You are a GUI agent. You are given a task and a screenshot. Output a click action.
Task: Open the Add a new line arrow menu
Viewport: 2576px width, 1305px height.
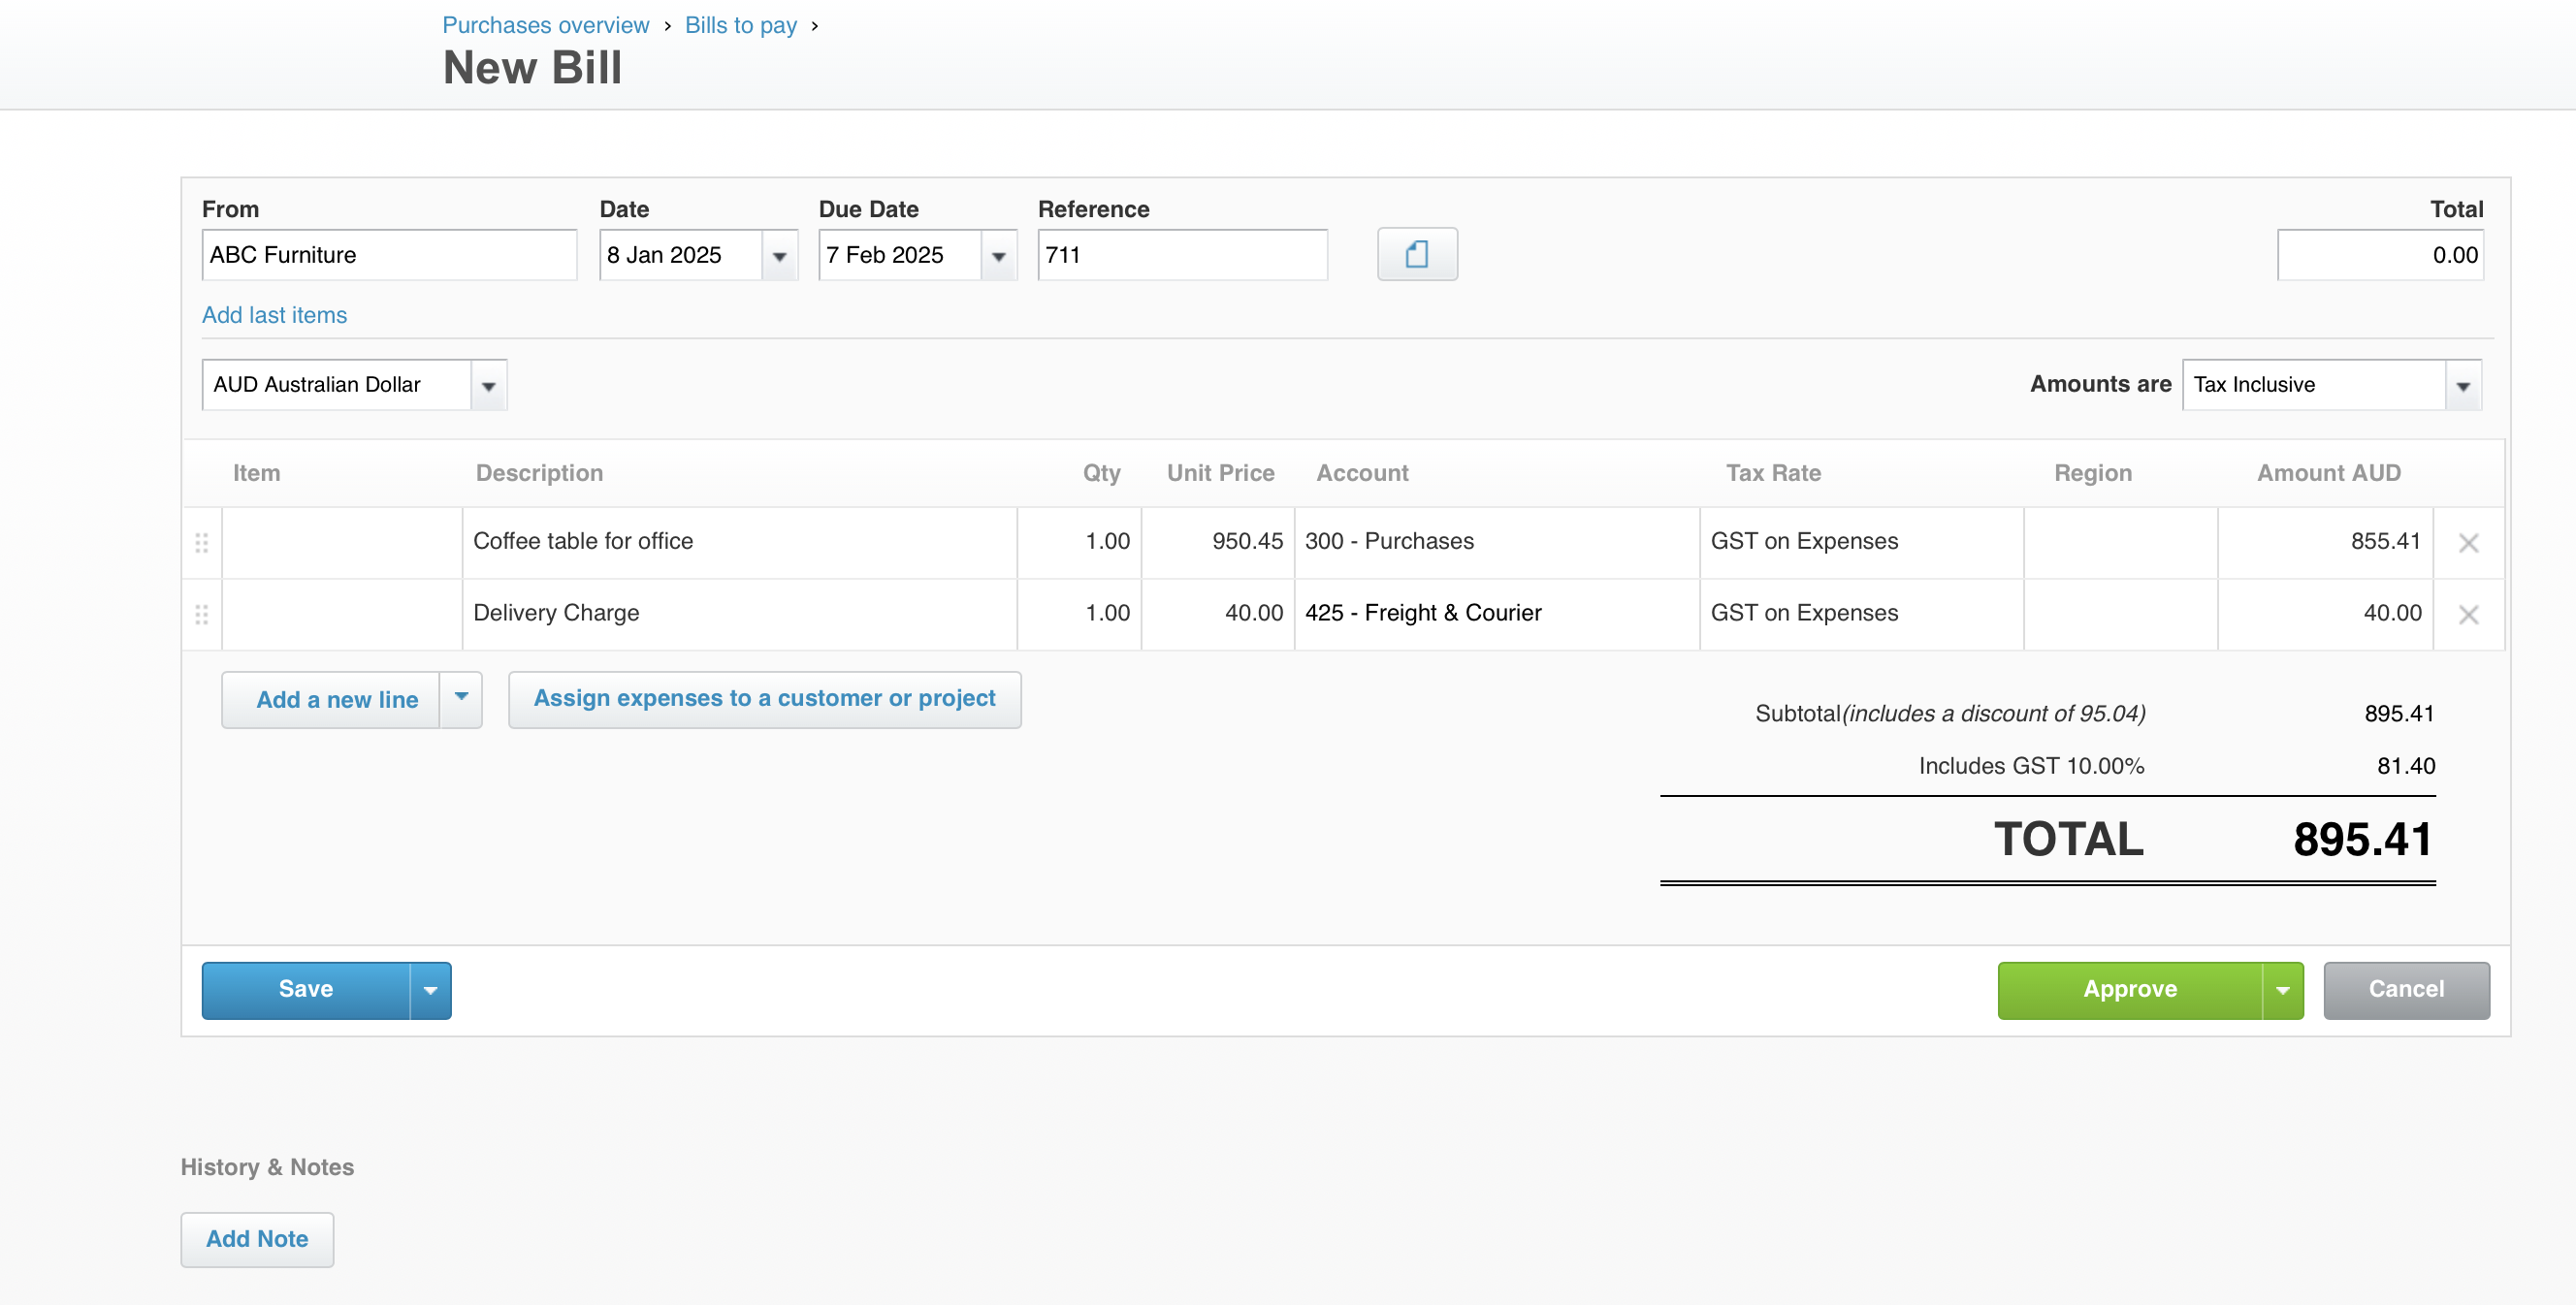click(461, 698)
